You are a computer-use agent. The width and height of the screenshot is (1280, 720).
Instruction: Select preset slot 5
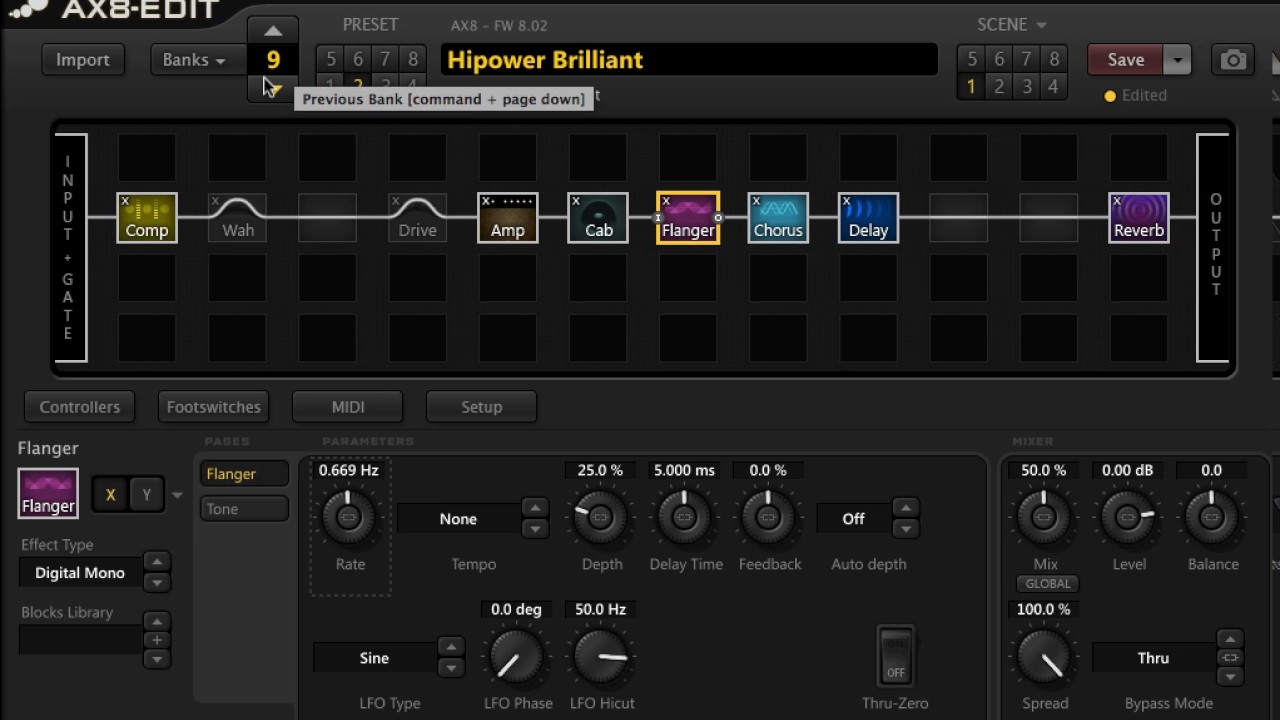pyautogui.click(x=331, y=60)
